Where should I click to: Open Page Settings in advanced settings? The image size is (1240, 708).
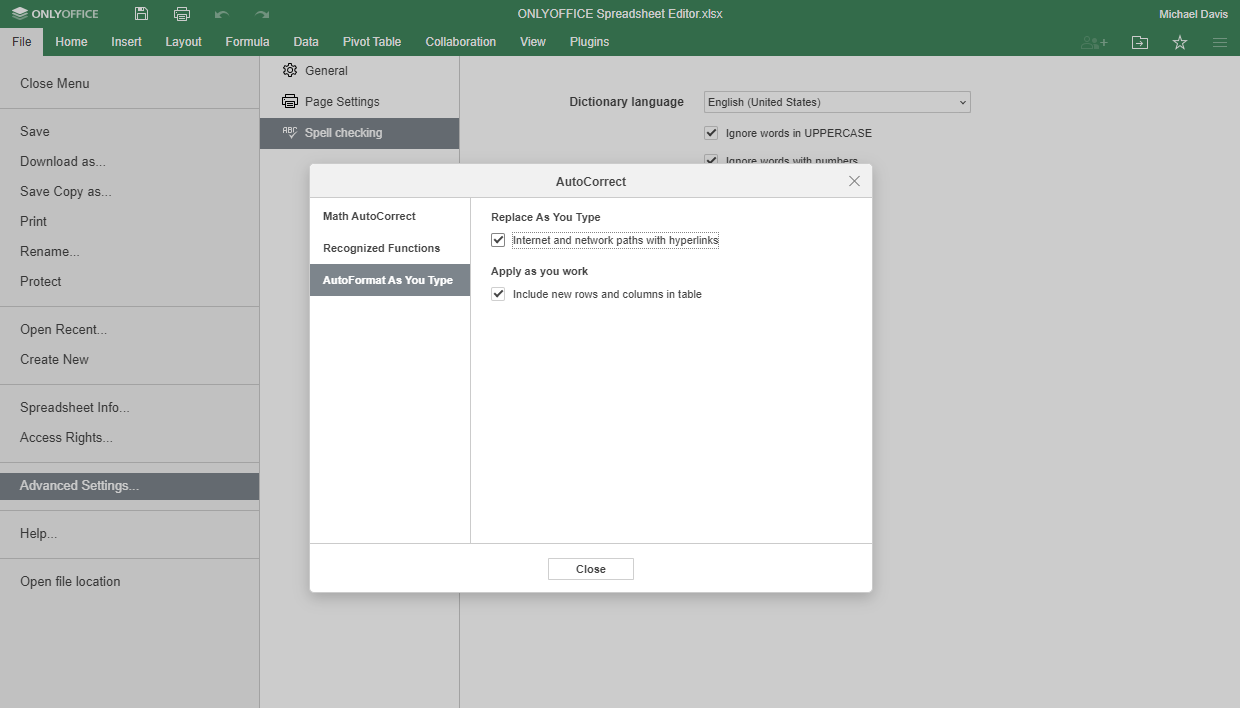[342, 101]
